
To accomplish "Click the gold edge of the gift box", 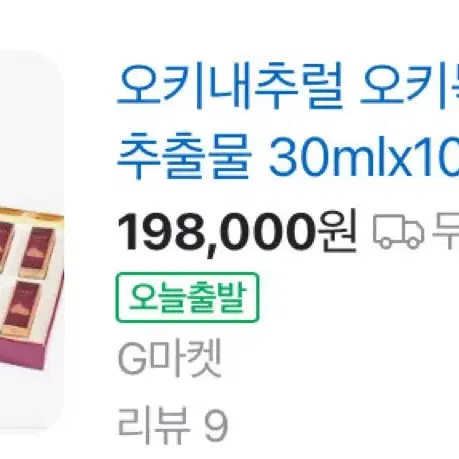I will 30,213.
